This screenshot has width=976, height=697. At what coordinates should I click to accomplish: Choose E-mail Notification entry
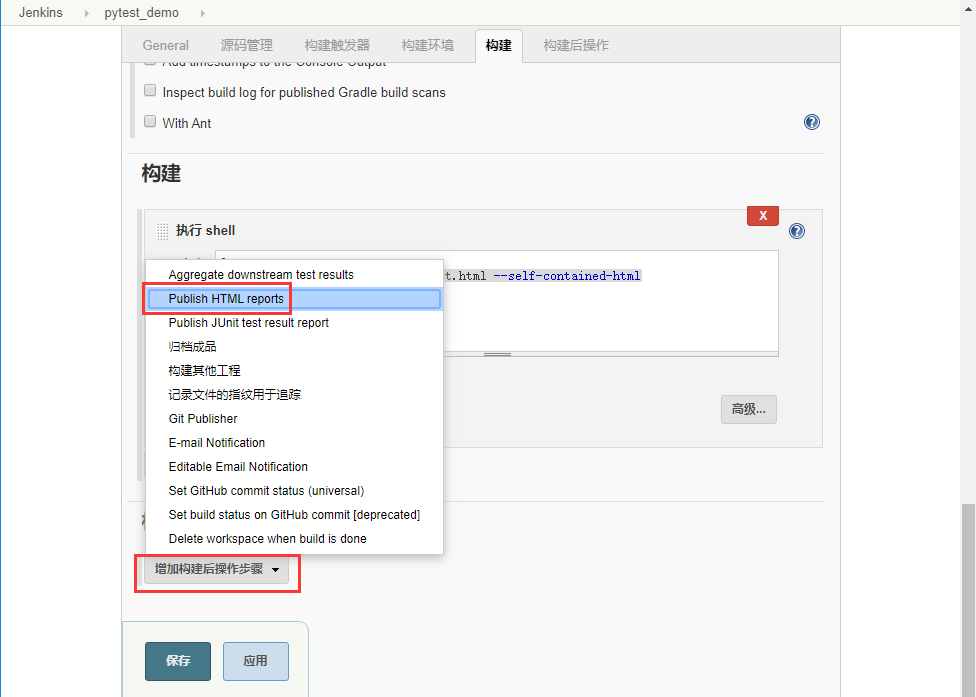[294, 443]
